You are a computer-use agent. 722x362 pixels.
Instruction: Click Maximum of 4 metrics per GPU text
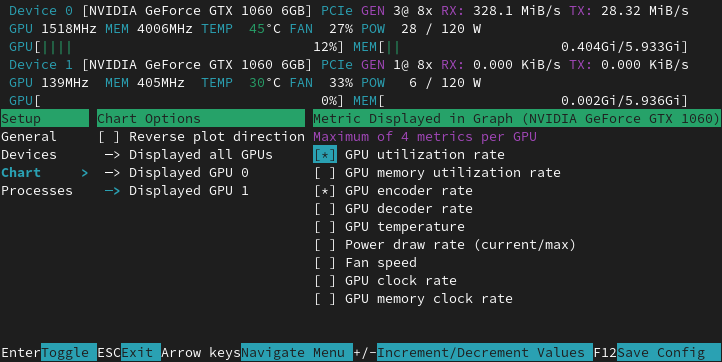425,137
